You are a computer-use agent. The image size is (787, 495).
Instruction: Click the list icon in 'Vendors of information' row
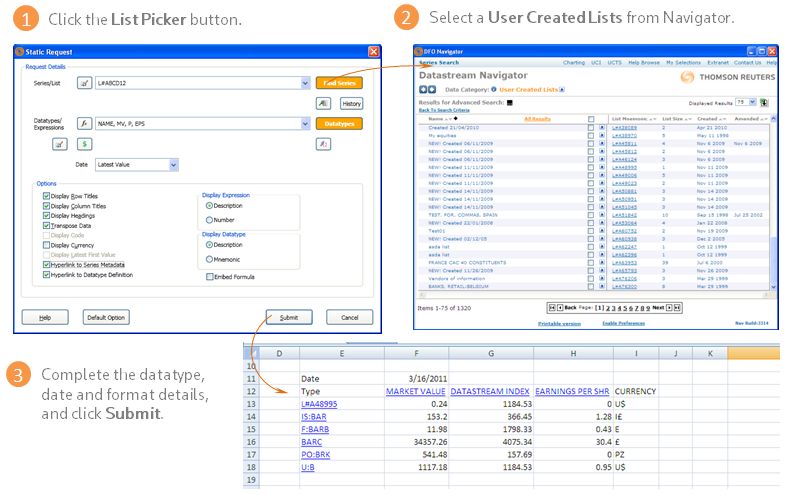pos(602,279)
